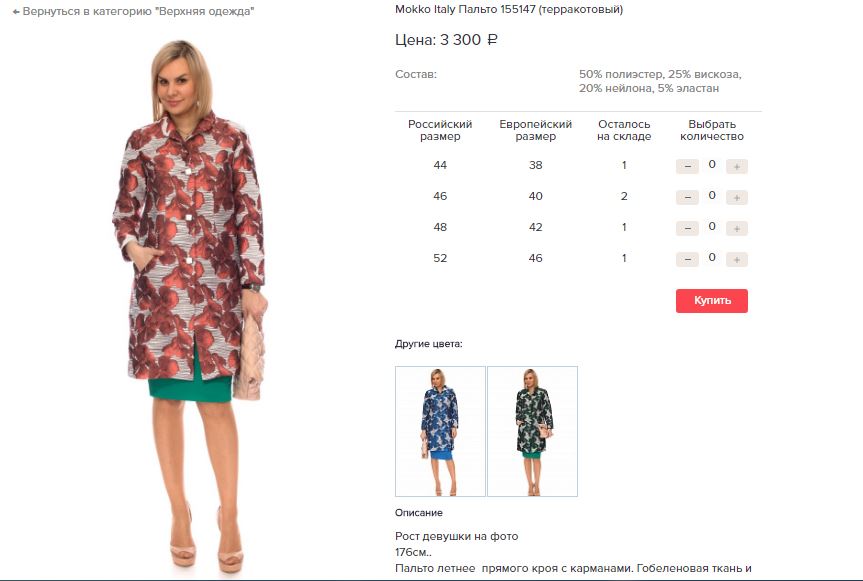Increase quantity for Russian size 48
863x581 pixels.
pos(736,228)
